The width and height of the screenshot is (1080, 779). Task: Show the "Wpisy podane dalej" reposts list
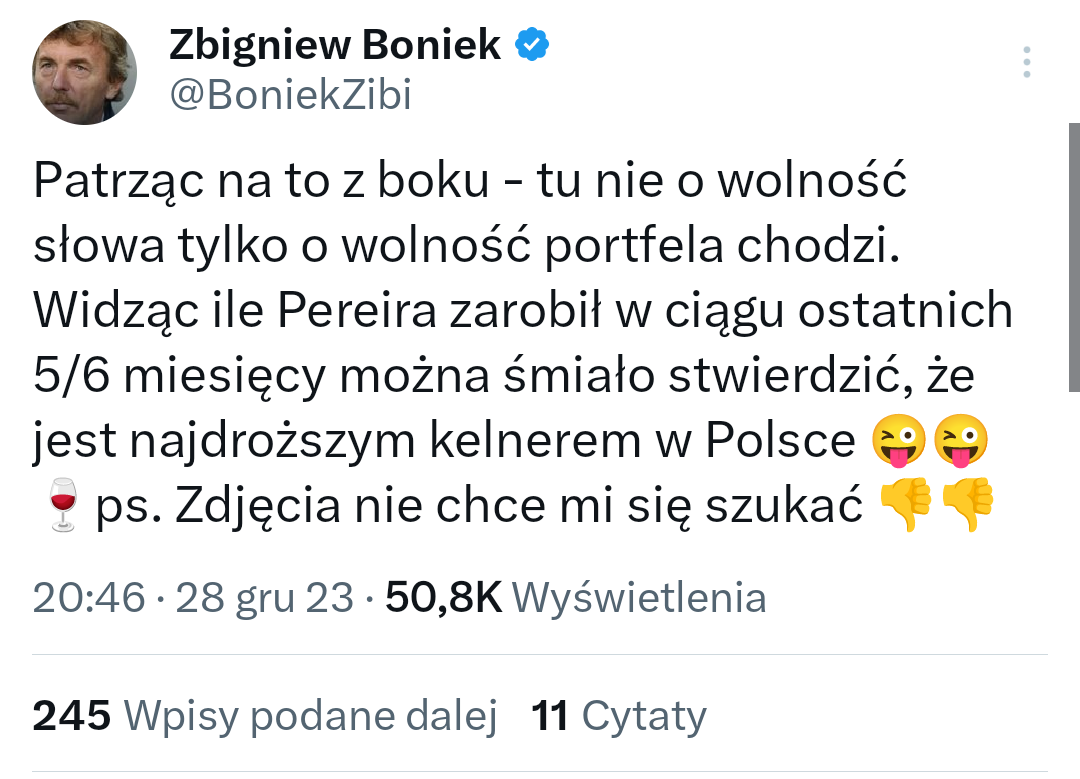310,716
